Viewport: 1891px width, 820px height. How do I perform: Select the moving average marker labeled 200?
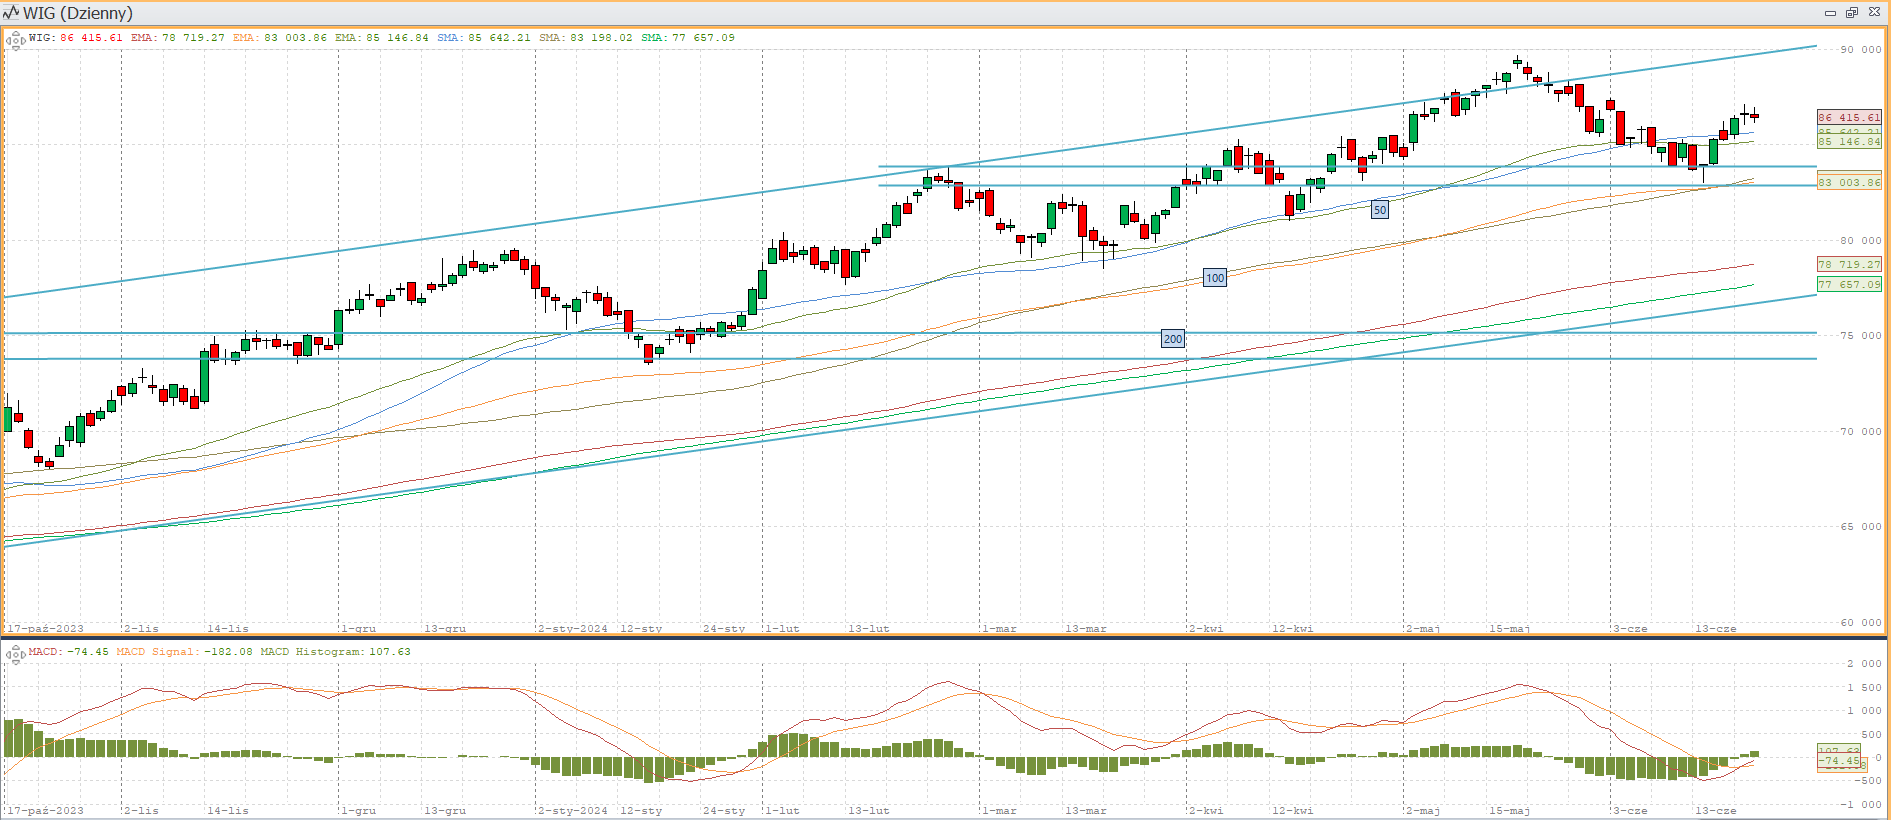[1172, 339]
